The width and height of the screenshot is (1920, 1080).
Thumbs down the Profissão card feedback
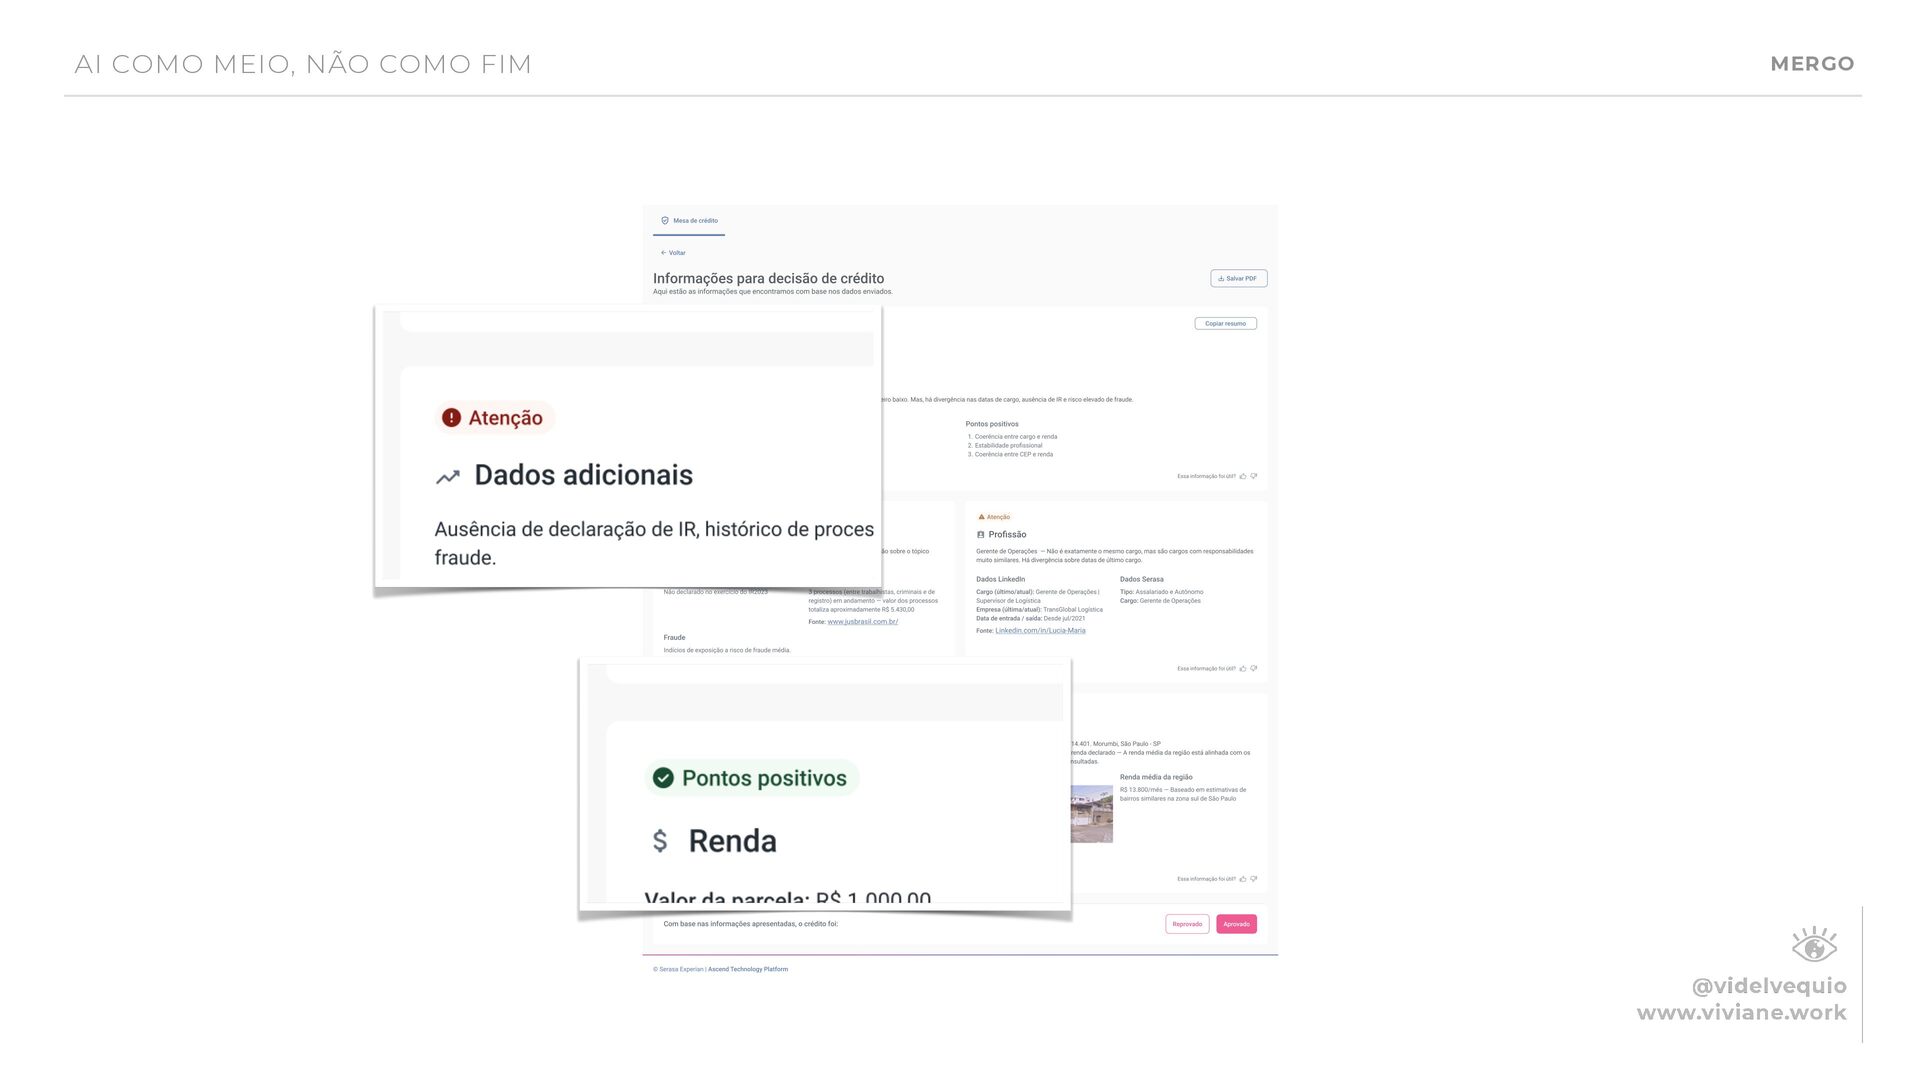point(1254,669)
